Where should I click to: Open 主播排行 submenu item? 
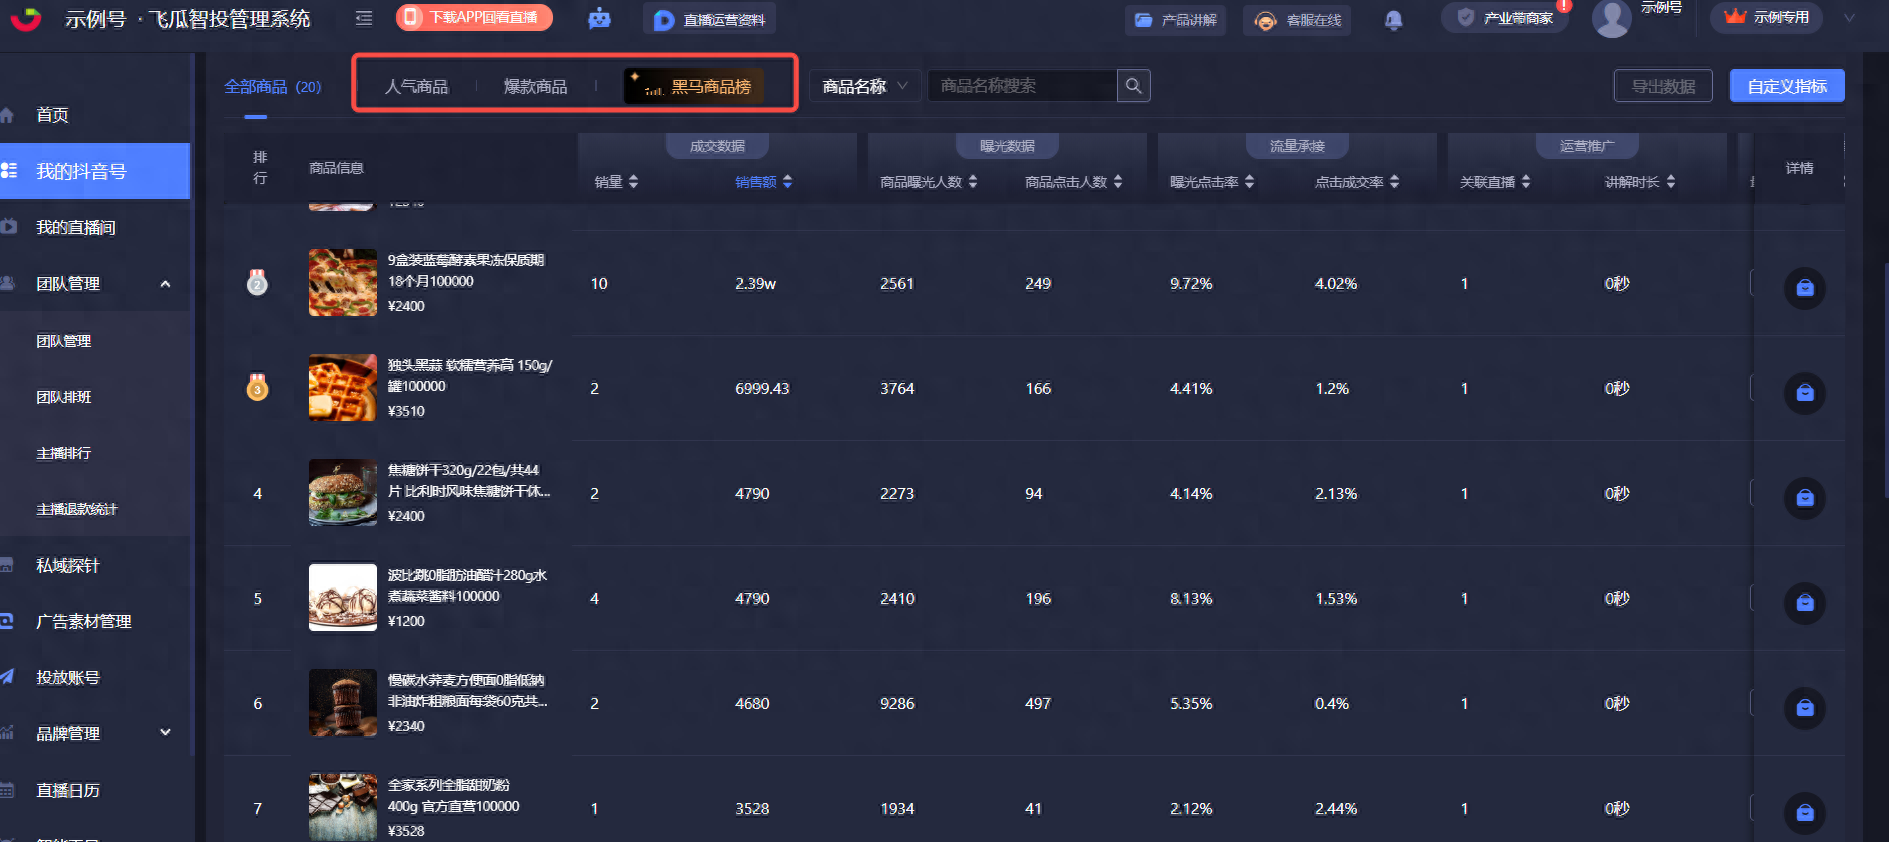pos(64,453)
